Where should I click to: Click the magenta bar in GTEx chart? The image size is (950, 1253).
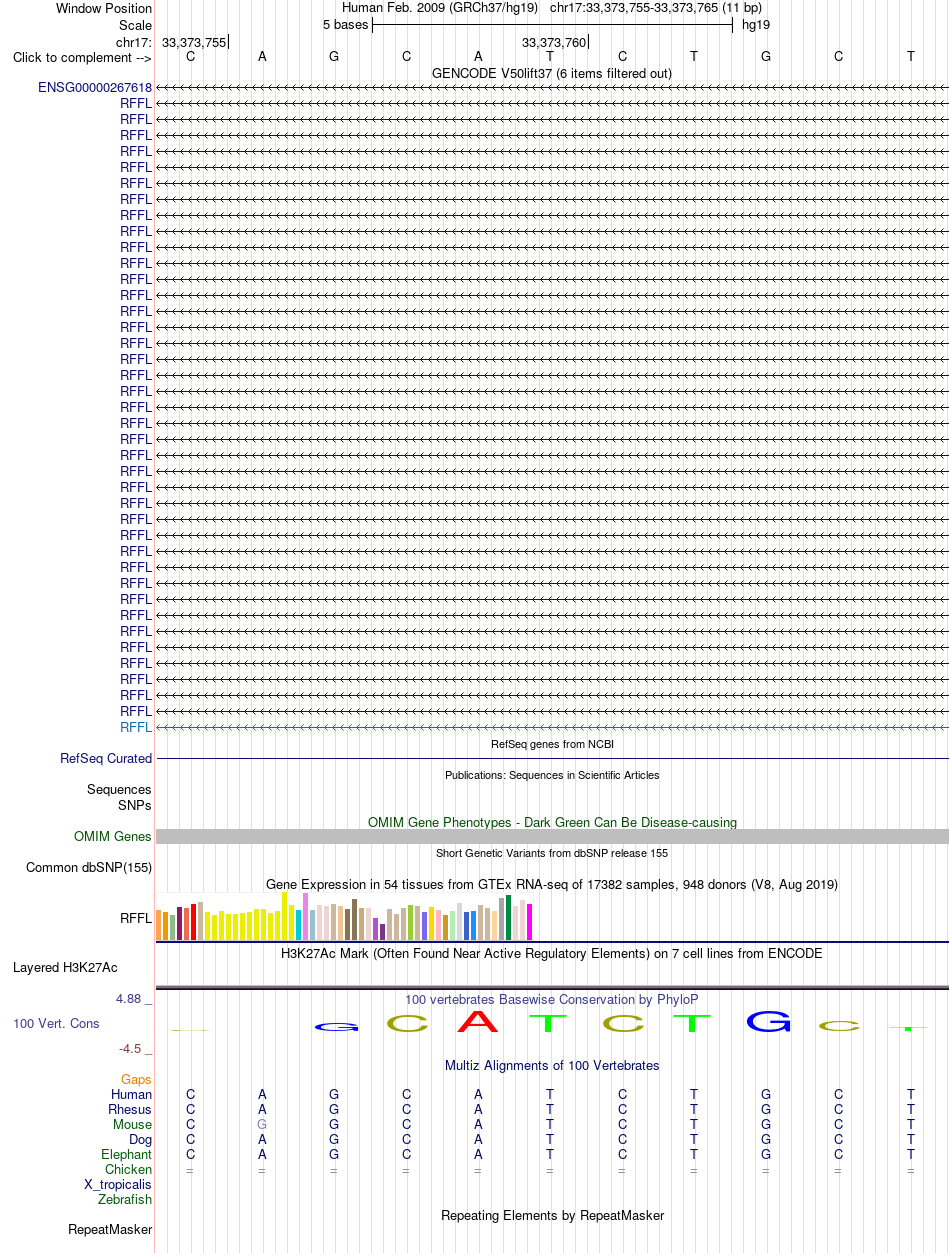pos(529,921)
